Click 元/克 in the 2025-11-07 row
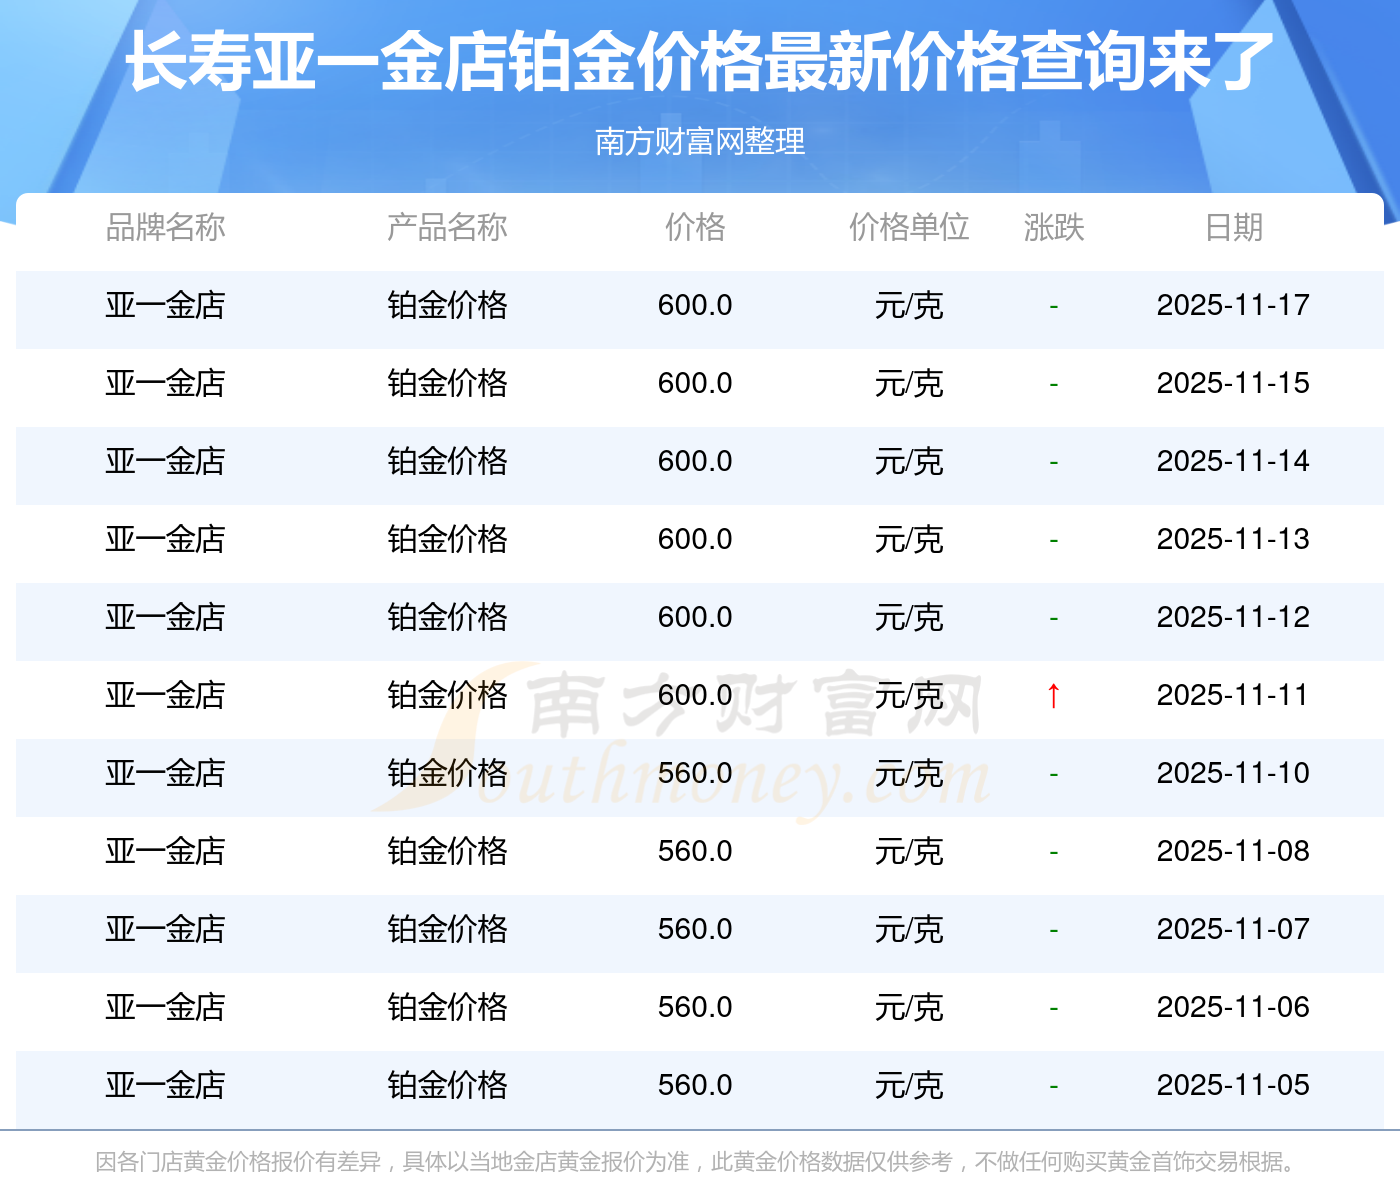Viewport: 1400px width, 1177px height. tap(908, 929)
